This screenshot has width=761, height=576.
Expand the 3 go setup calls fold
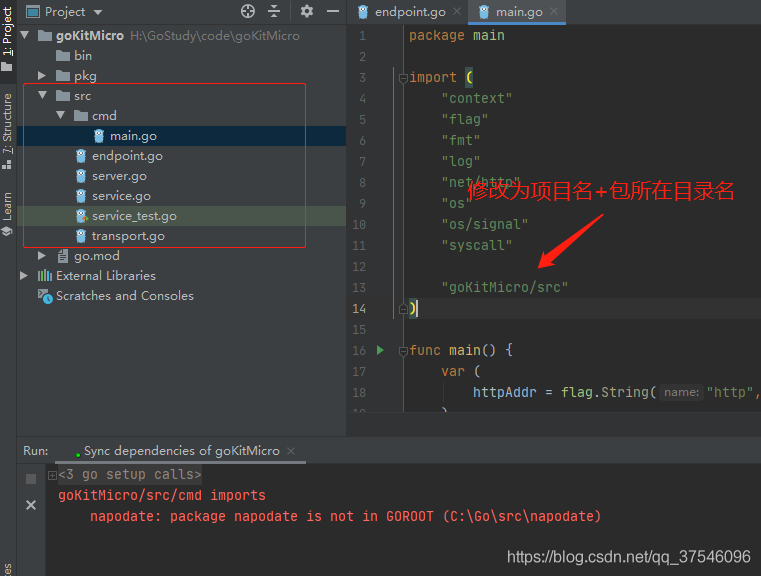(52, 475)
